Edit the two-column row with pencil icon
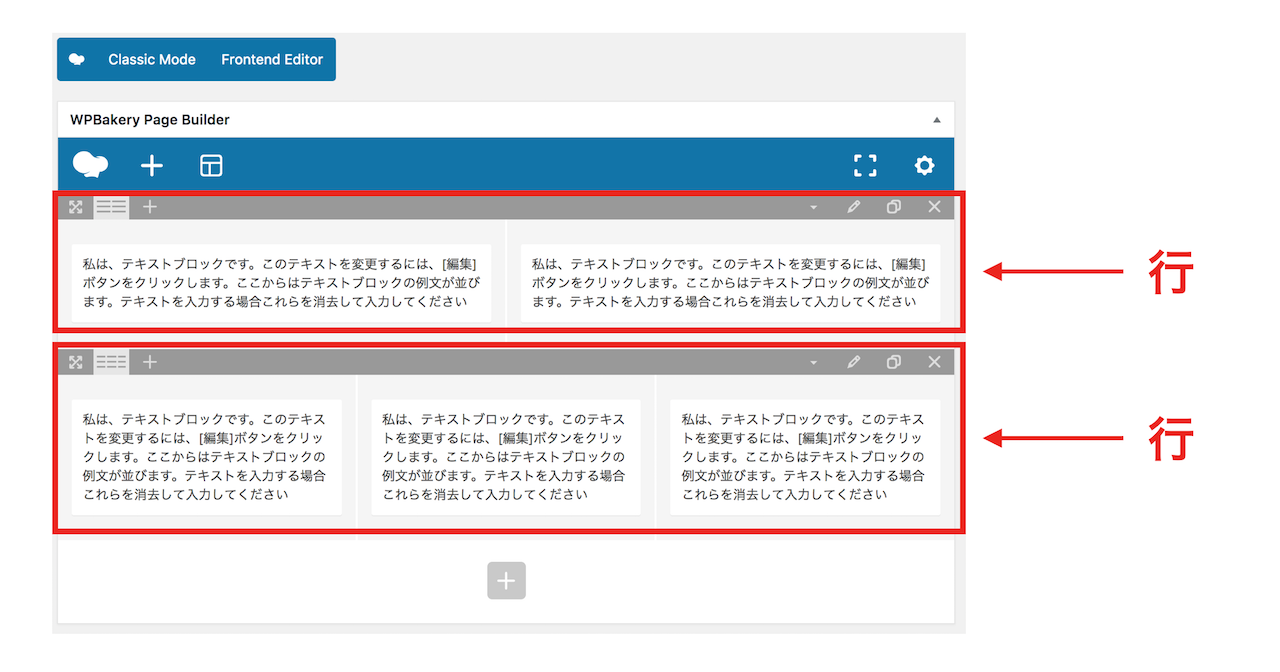This screenshot has height=672, width=1280. [853, 207]
